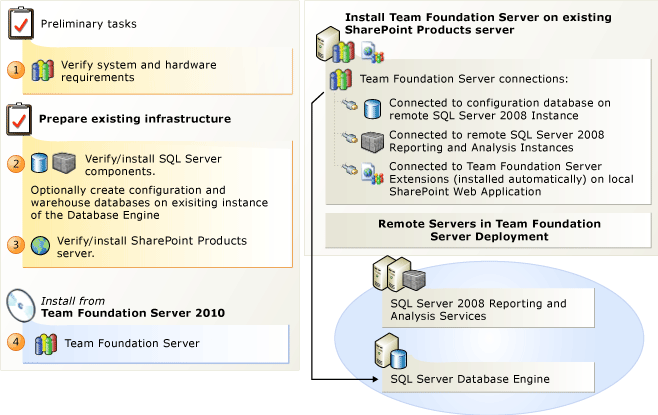Click the plug icon beside configuration database connection

point(349,104)
